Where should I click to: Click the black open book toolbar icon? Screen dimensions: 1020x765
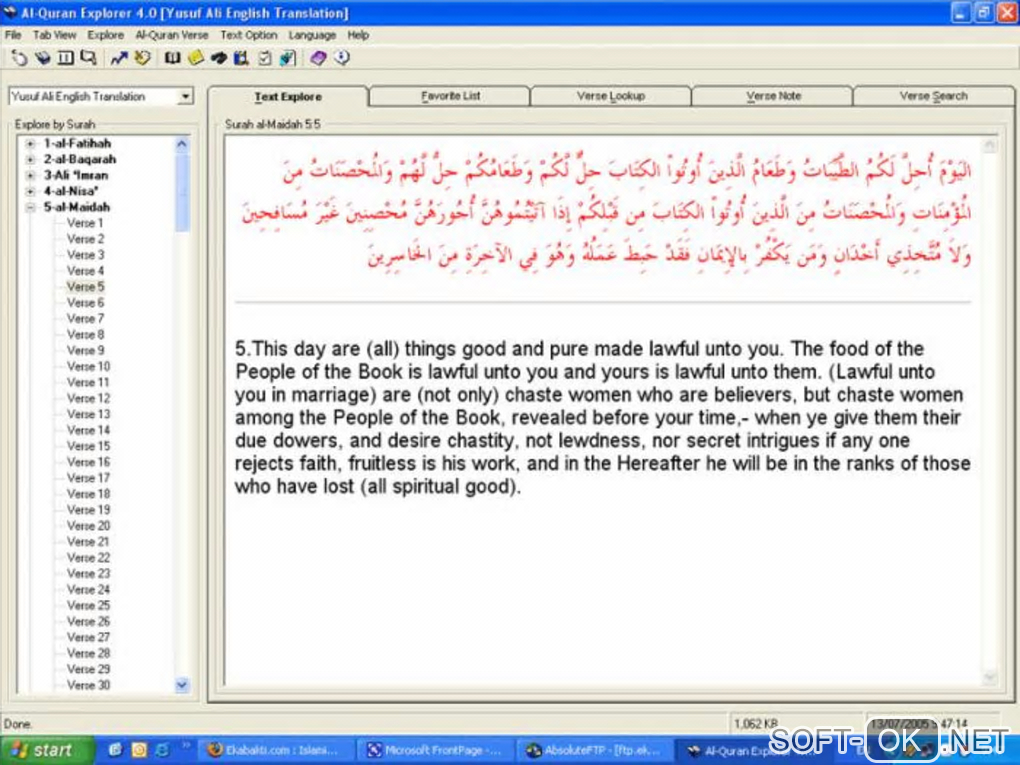click(x=172, y=59)
